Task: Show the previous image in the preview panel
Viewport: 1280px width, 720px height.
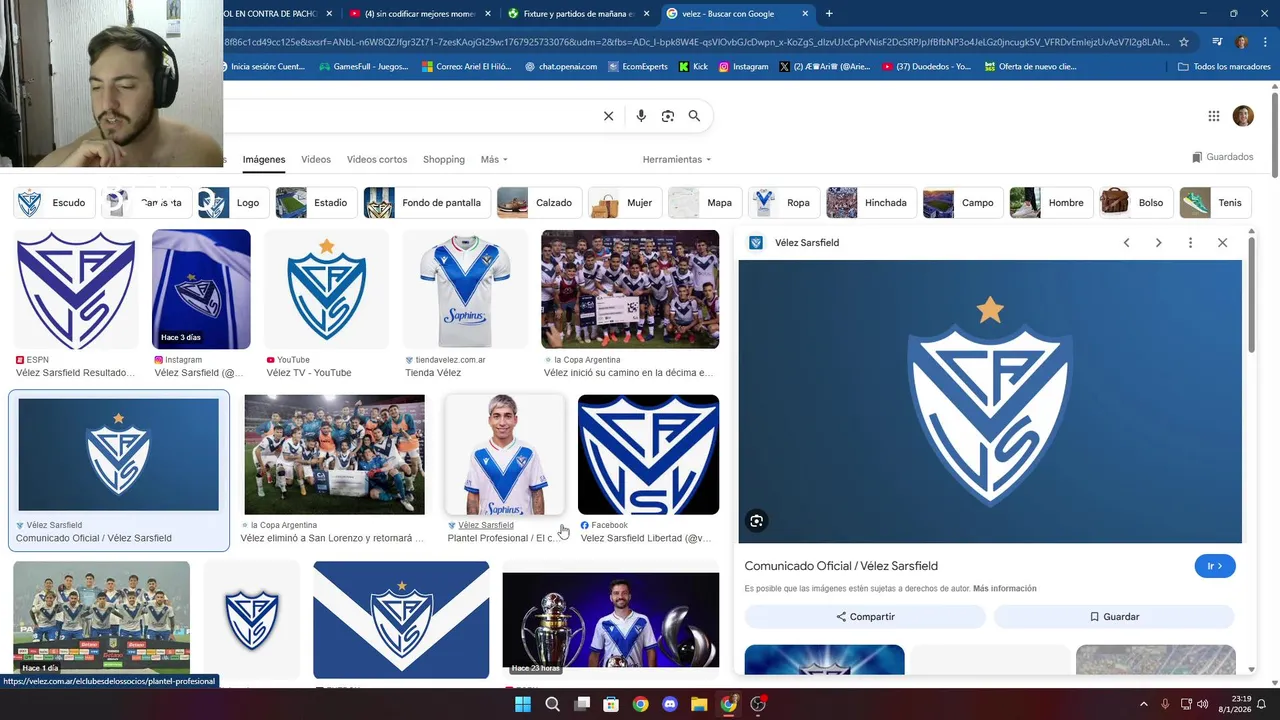Action: (1127, 243)
